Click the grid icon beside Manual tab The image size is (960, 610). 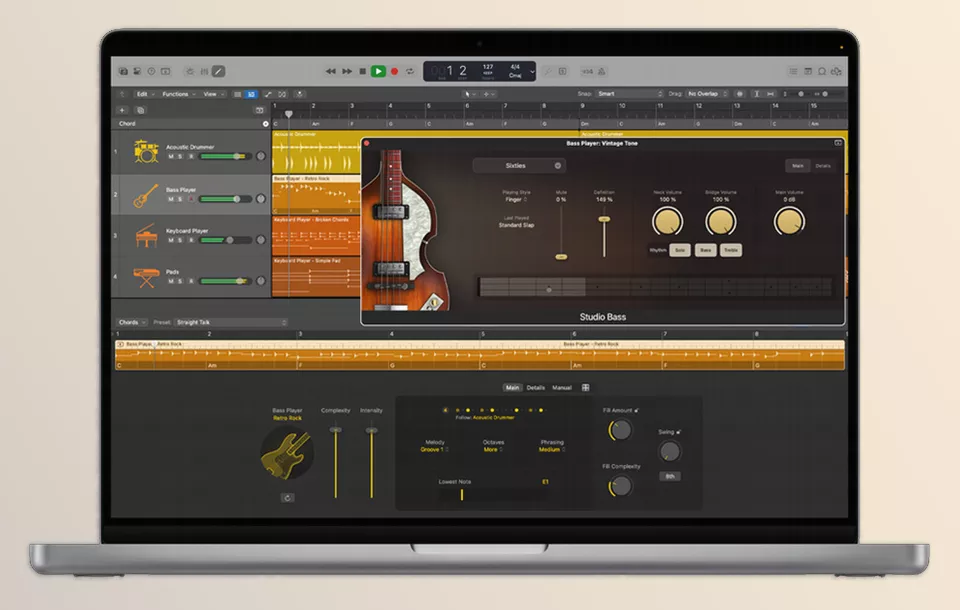point(585,388)
